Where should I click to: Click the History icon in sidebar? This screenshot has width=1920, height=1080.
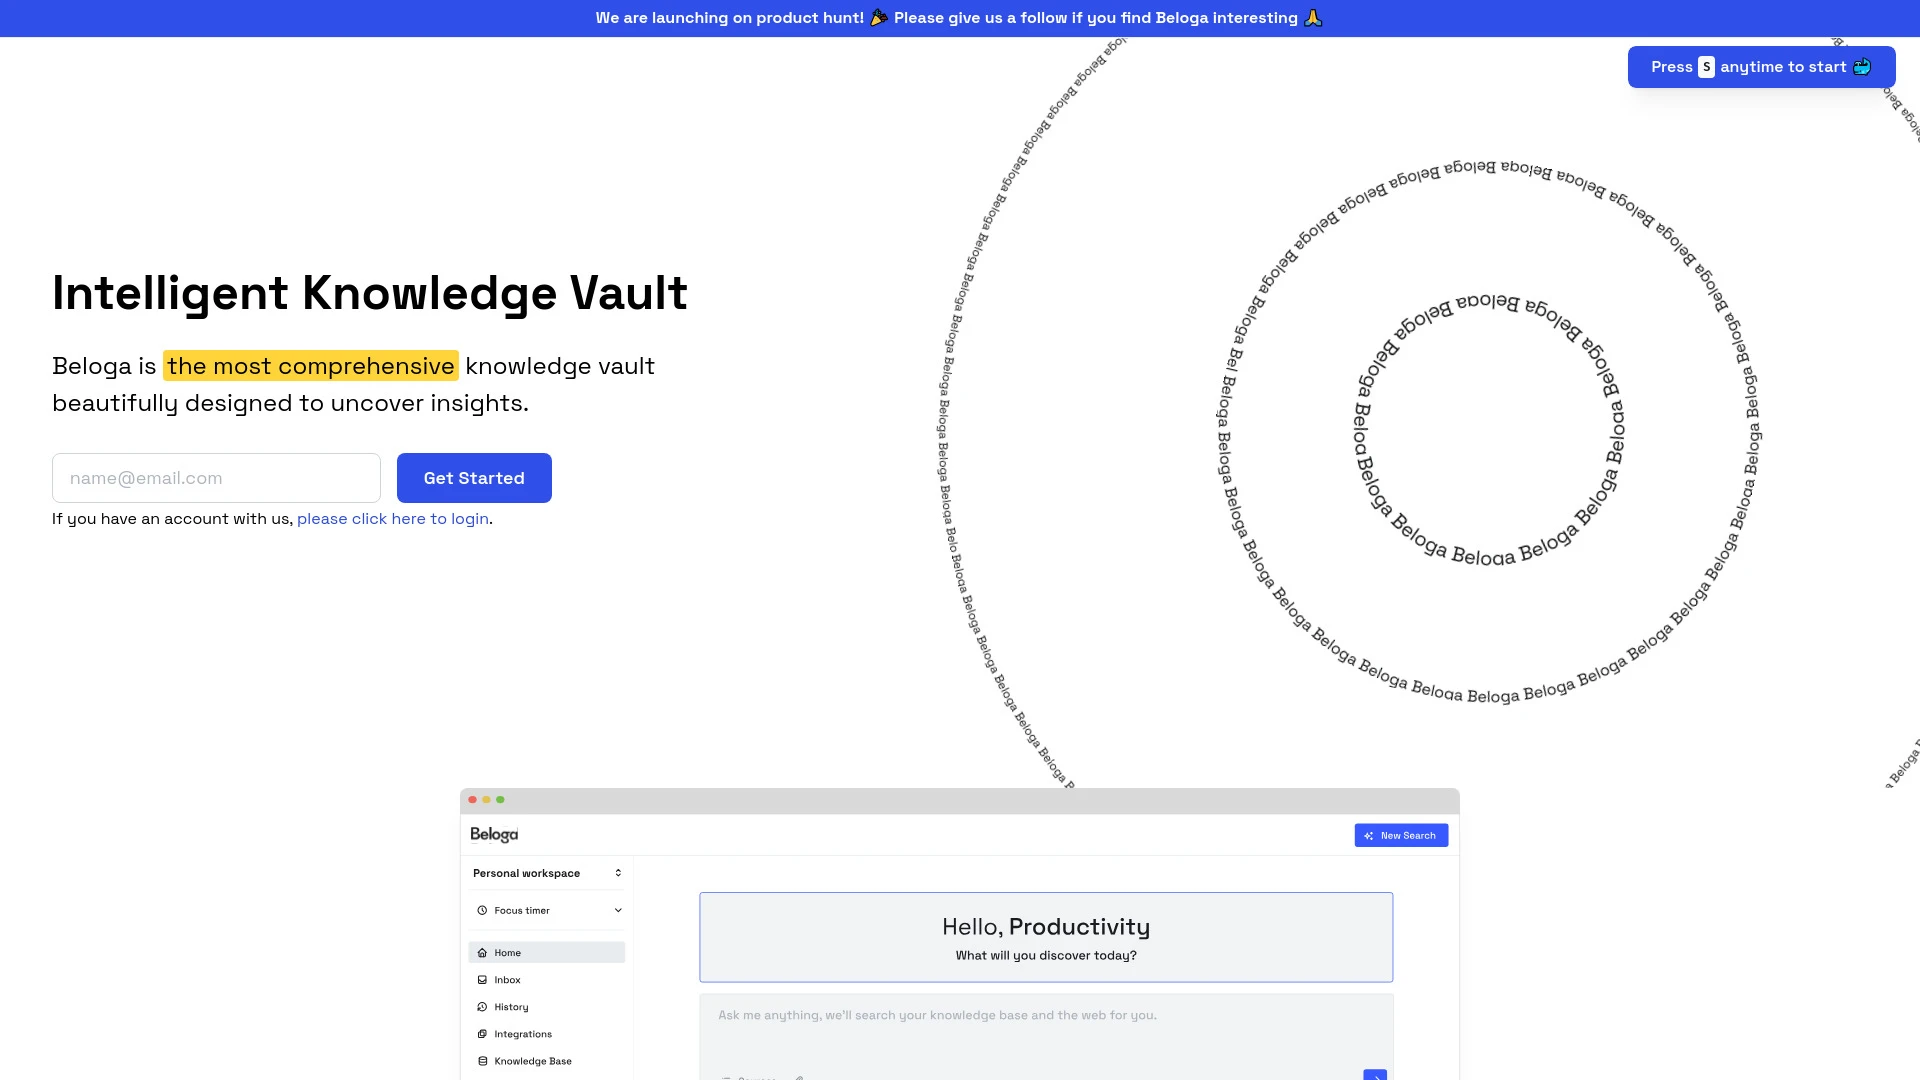click(x=481, y=1006)
